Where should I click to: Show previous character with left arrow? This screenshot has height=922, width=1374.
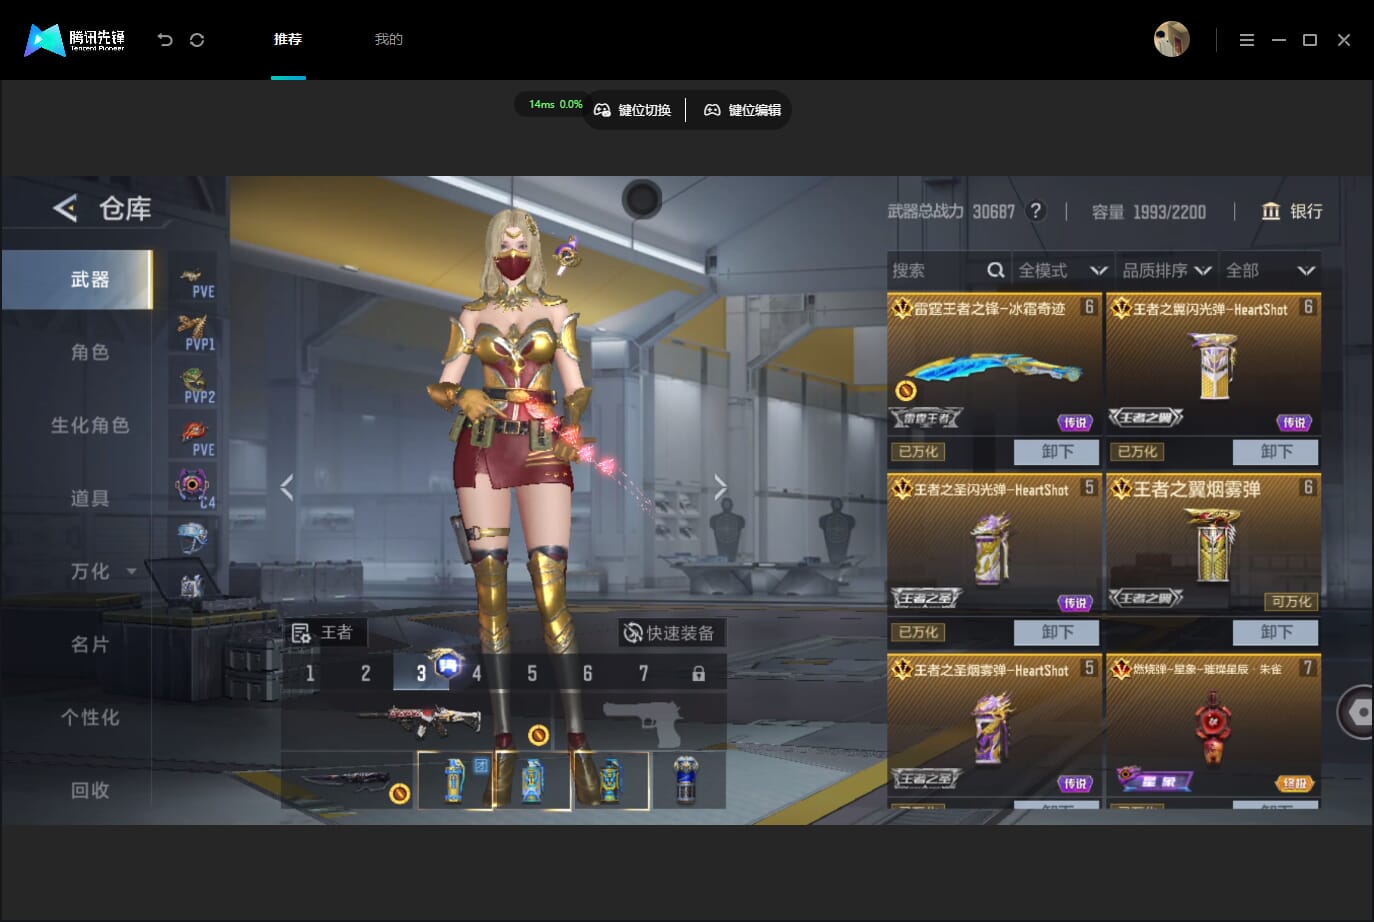tap(287, 487)
